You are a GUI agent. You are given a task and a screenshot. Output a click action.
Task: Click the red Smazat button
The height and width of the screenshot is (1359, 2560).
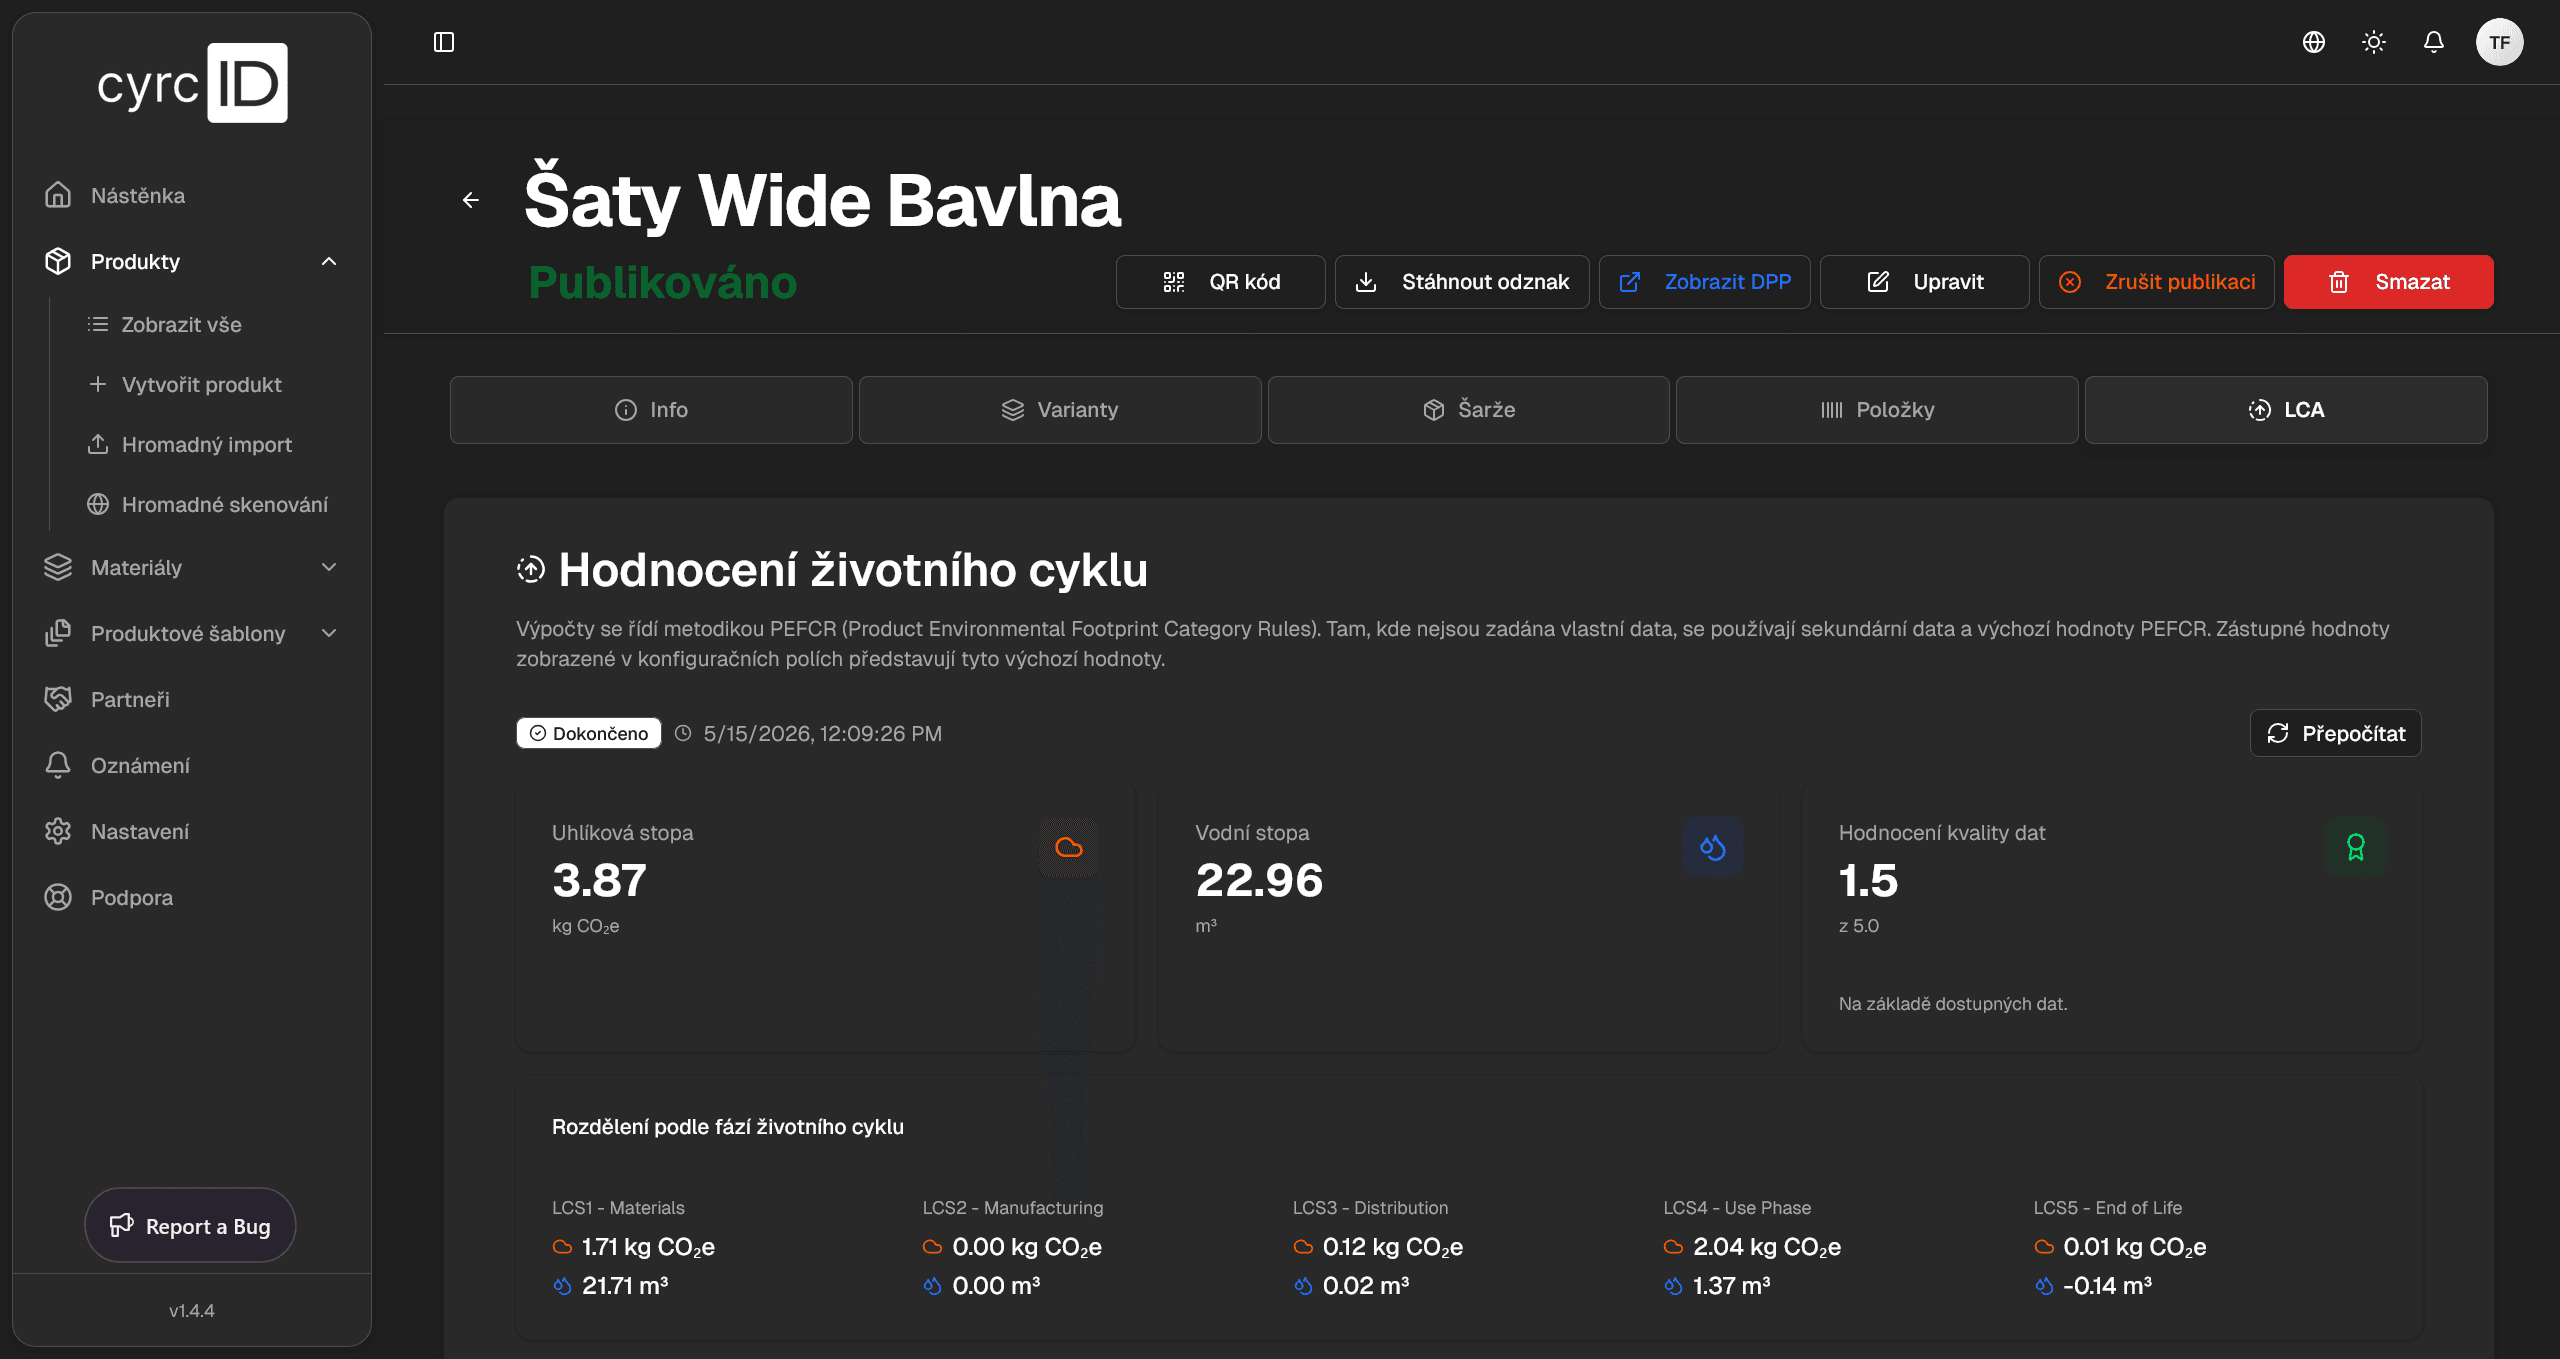pyautogui.click(x=2389, y=282)
